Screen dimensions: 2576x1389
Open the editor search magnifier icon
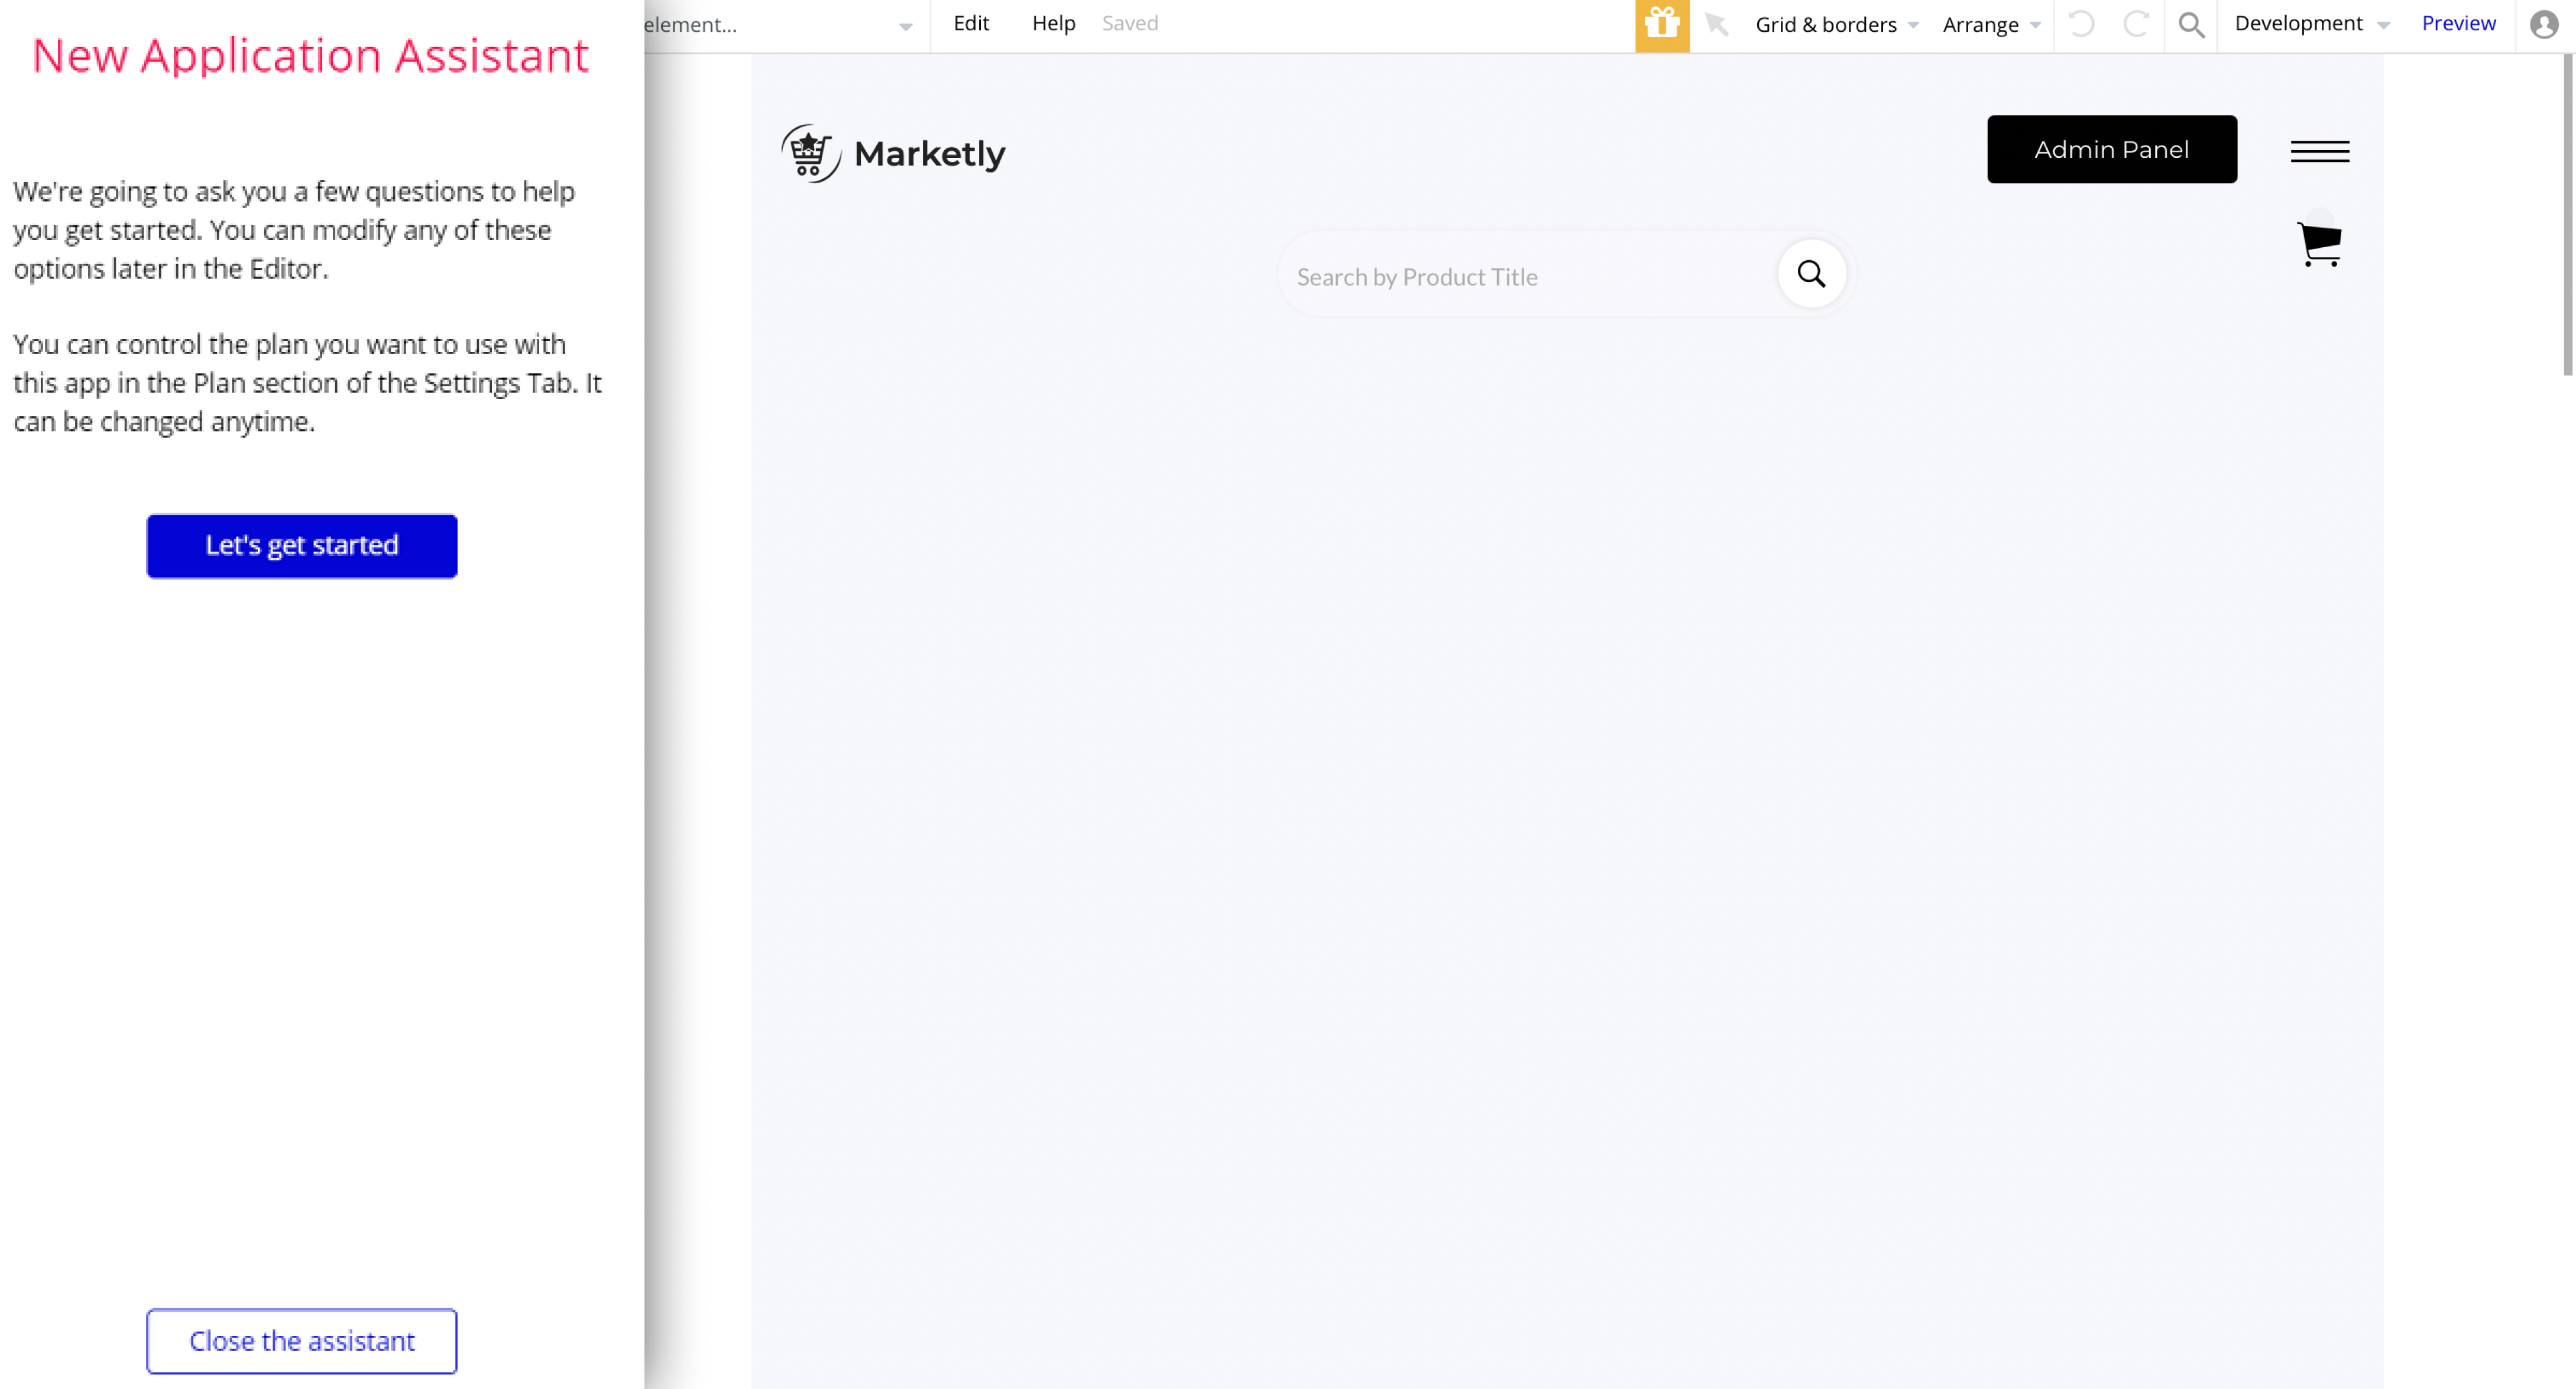2190,24
